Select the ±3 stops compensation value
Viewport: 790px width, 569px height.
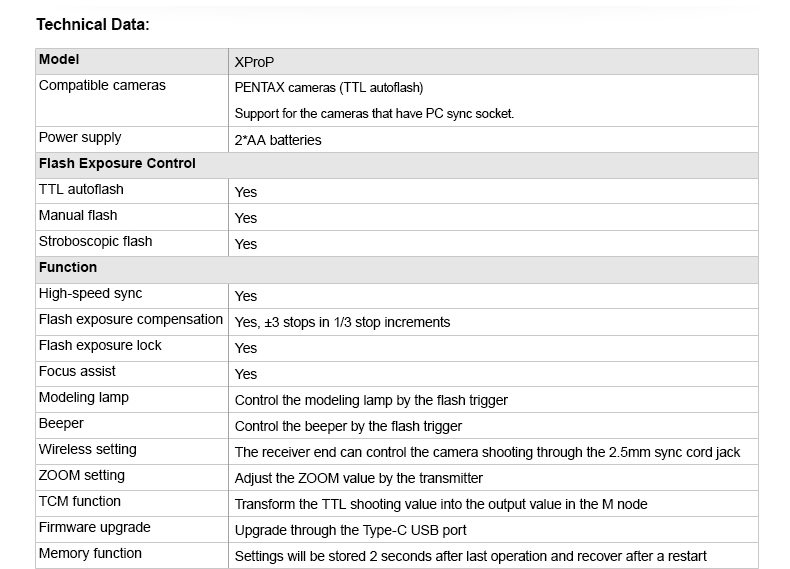(342, 322)
